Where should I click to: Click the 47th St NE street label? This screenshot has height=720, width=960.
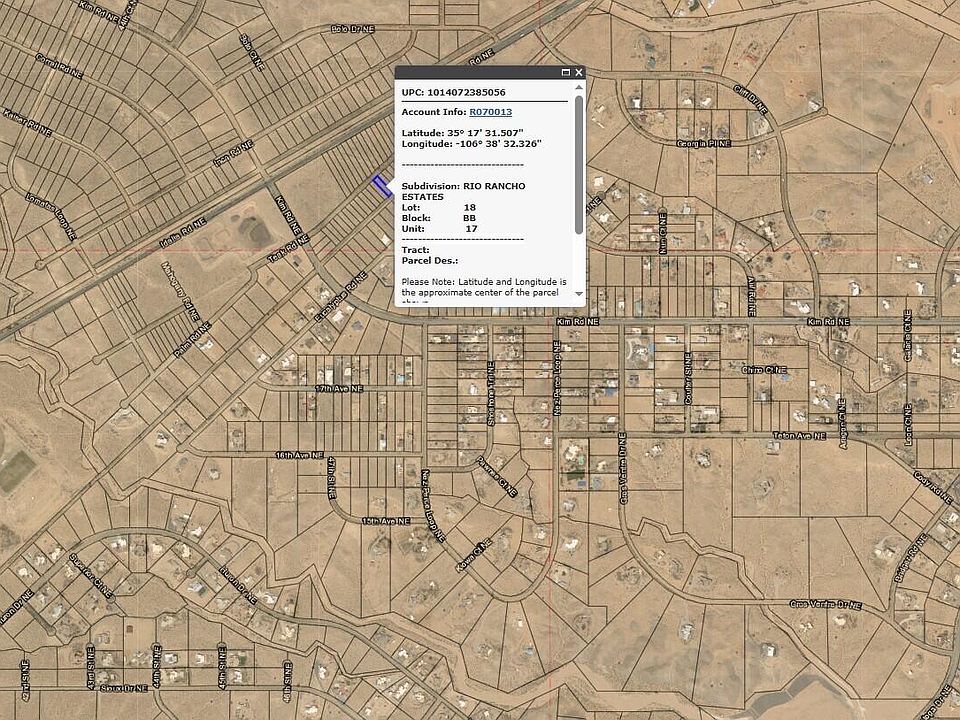coord(331,478)
